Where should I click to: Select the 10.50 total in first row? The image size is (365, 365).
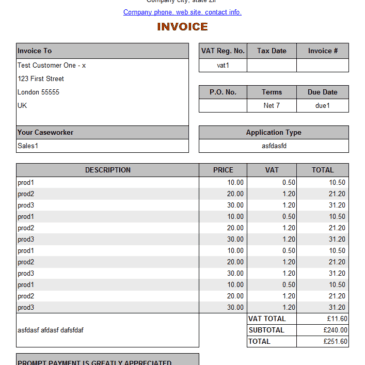337,183
